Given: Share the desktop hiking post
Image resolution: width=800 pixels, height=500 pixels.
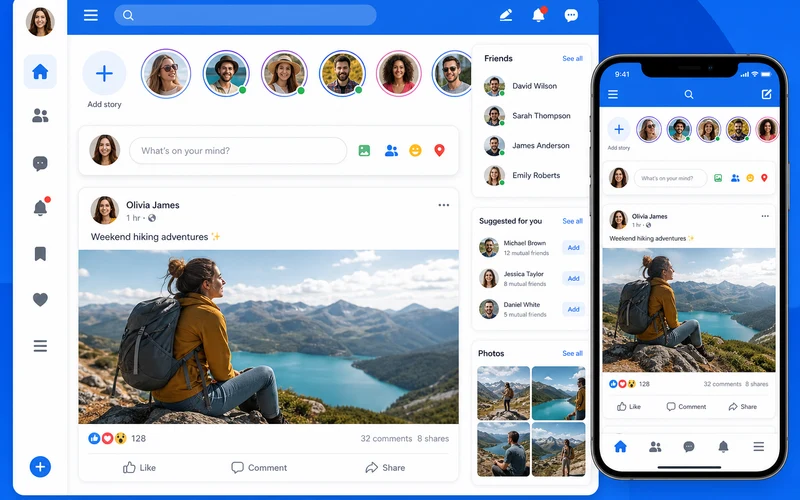Looking at the screenshot, I should (x=385, y=467).
